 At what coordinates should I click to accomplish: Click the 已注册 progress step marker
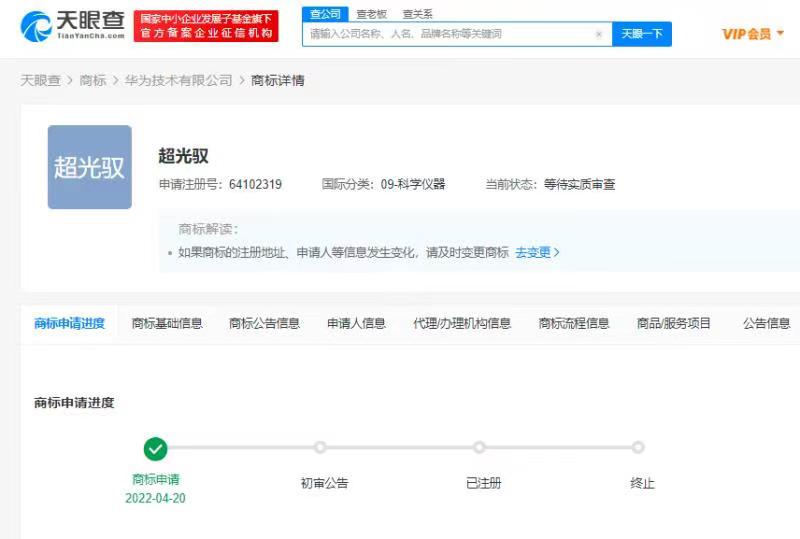(479, 448)
